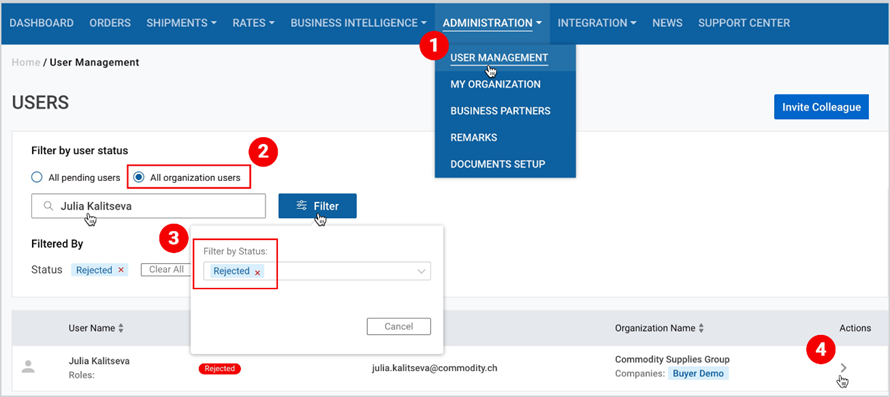Select Remarks in Administration menu

[x=473, y=137]
